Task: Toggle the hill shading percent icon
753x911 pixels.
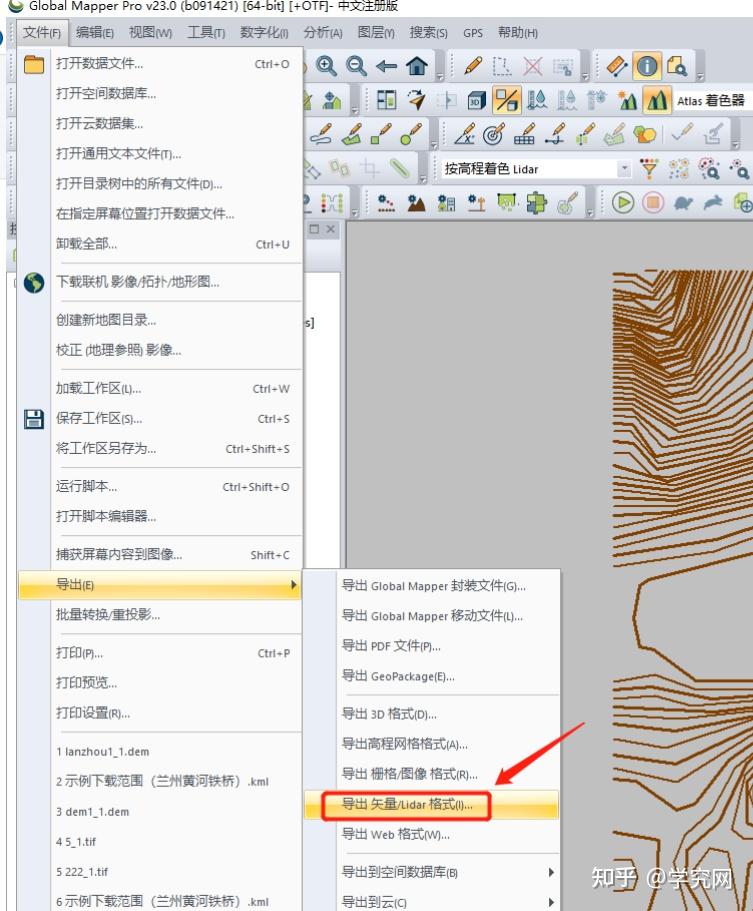Action: tap(506, 100)
